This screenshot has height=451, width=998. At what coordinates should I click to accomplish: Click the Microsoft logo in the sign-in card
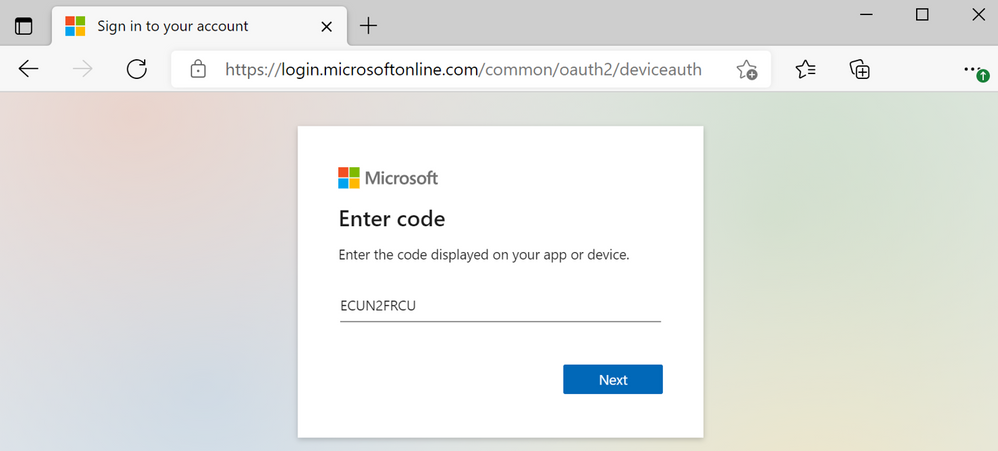(388, 178)
